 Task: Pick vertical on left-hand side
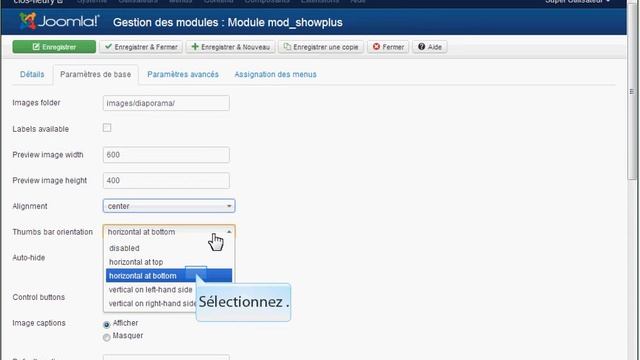151,290
